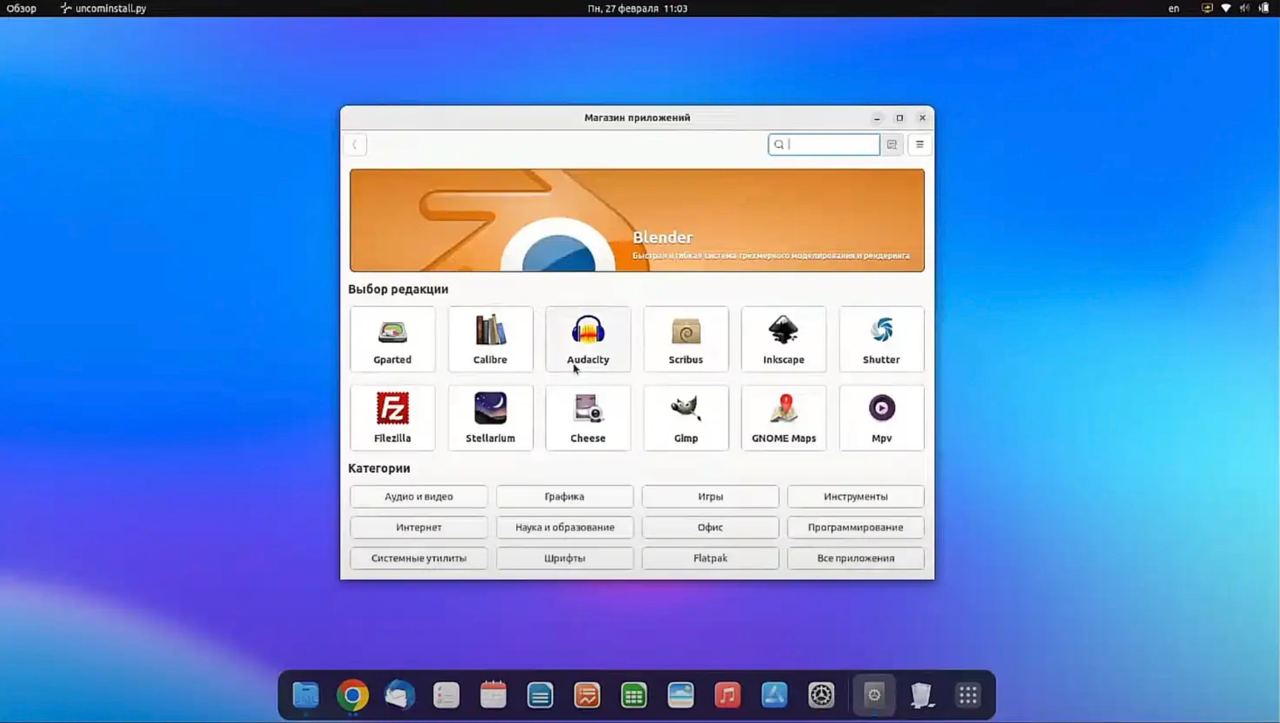Click the back arrow in the store header
The image size is (1280, 723).
(355, 144)
